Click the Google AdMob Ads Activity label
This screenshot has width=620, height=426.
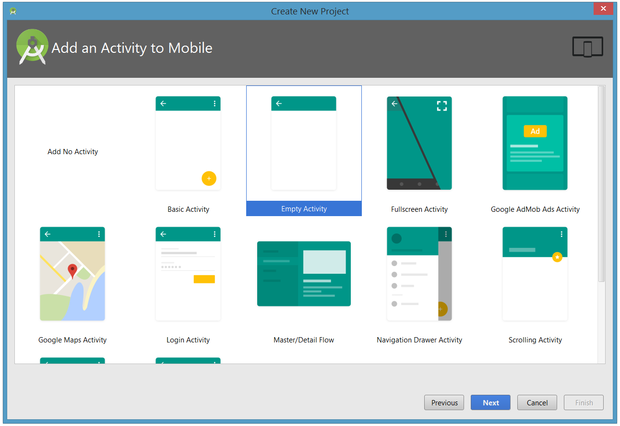[535, 209]
